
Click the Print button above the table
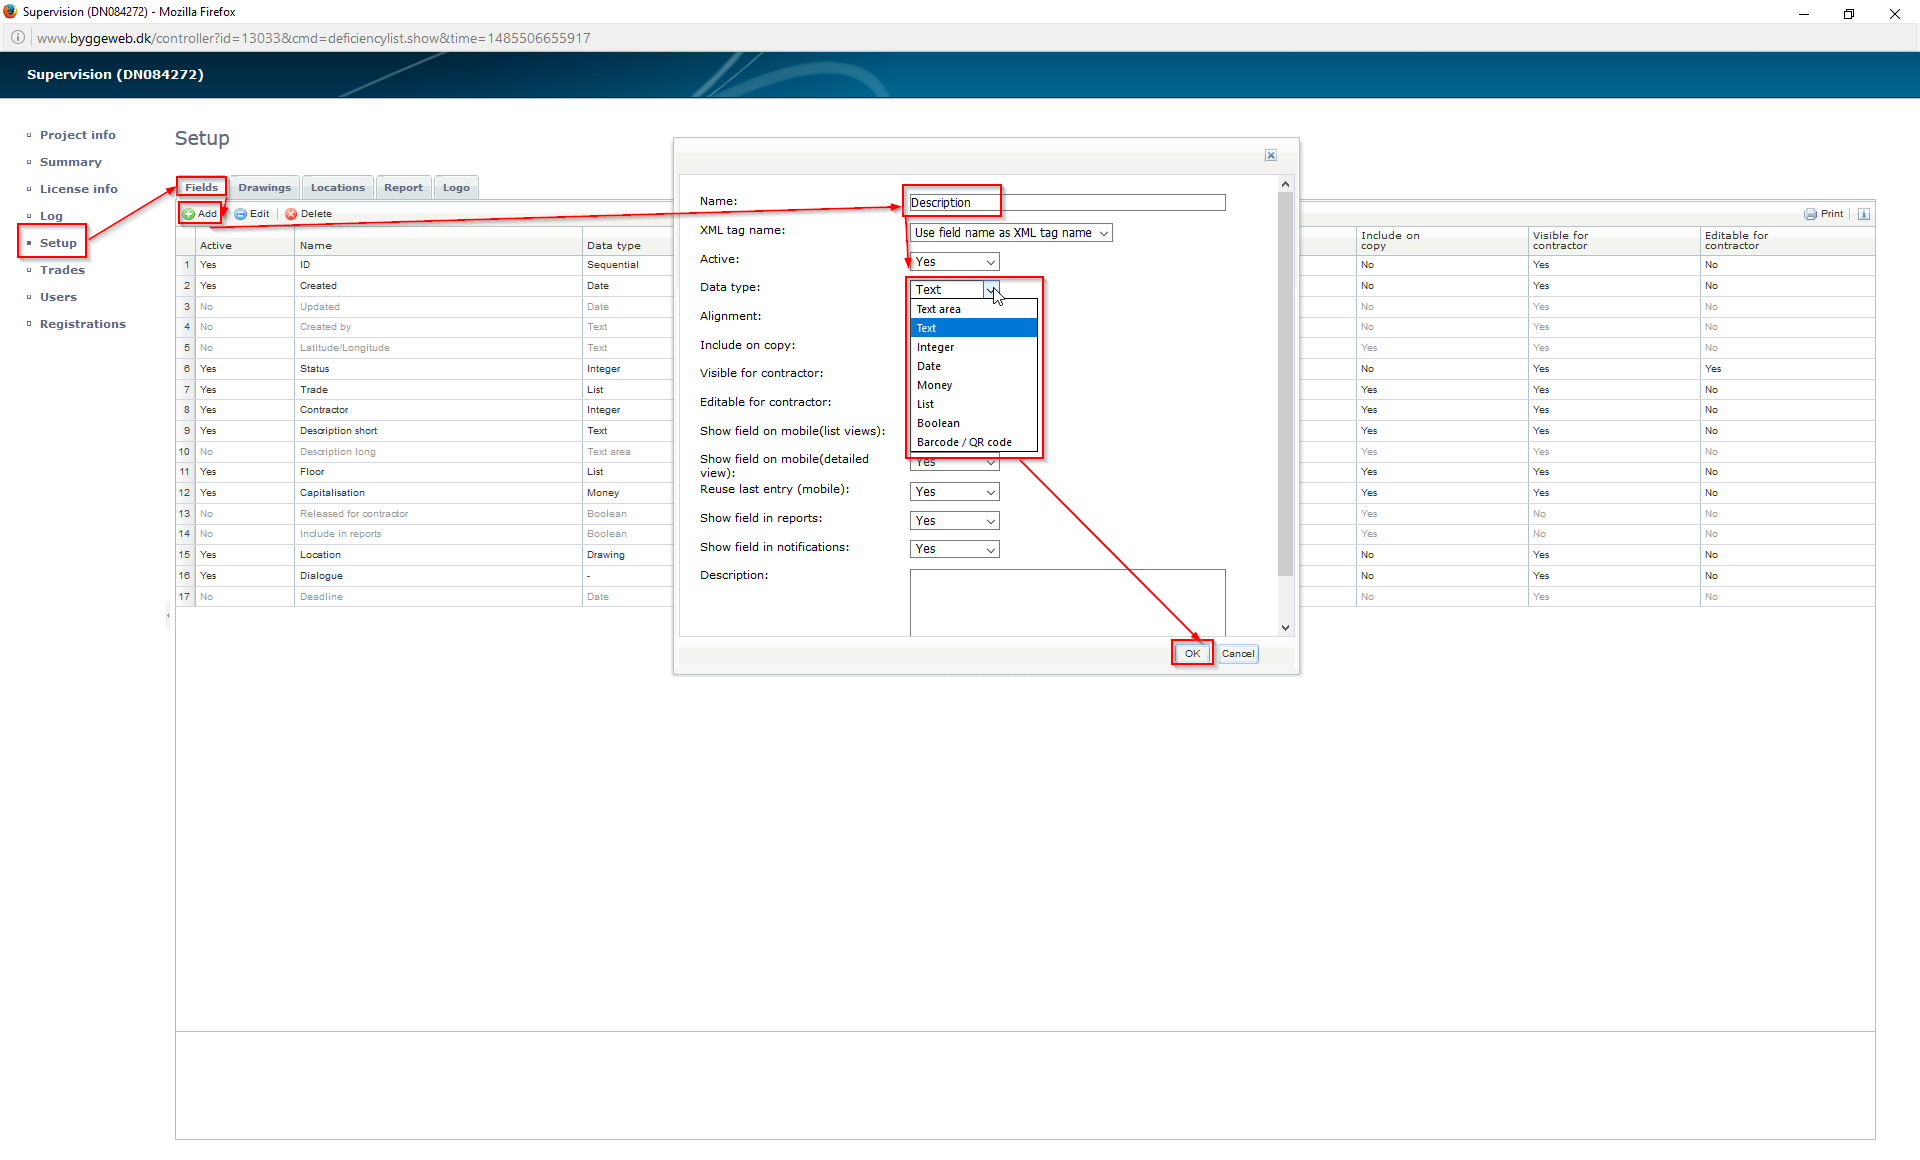1824,214
